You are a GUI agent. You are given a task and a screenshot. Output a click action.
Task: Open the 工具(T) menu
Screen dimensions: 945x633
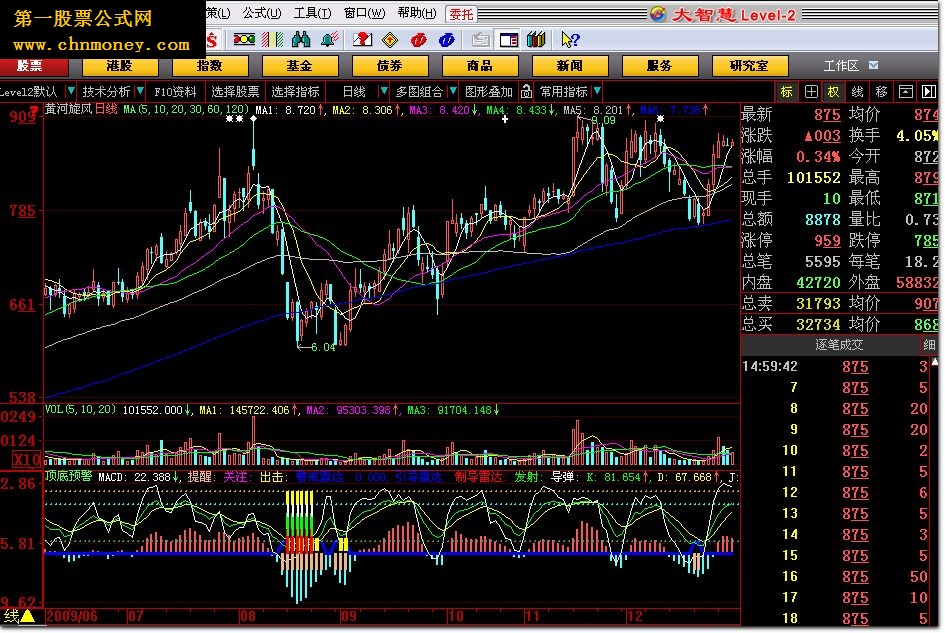312,13
